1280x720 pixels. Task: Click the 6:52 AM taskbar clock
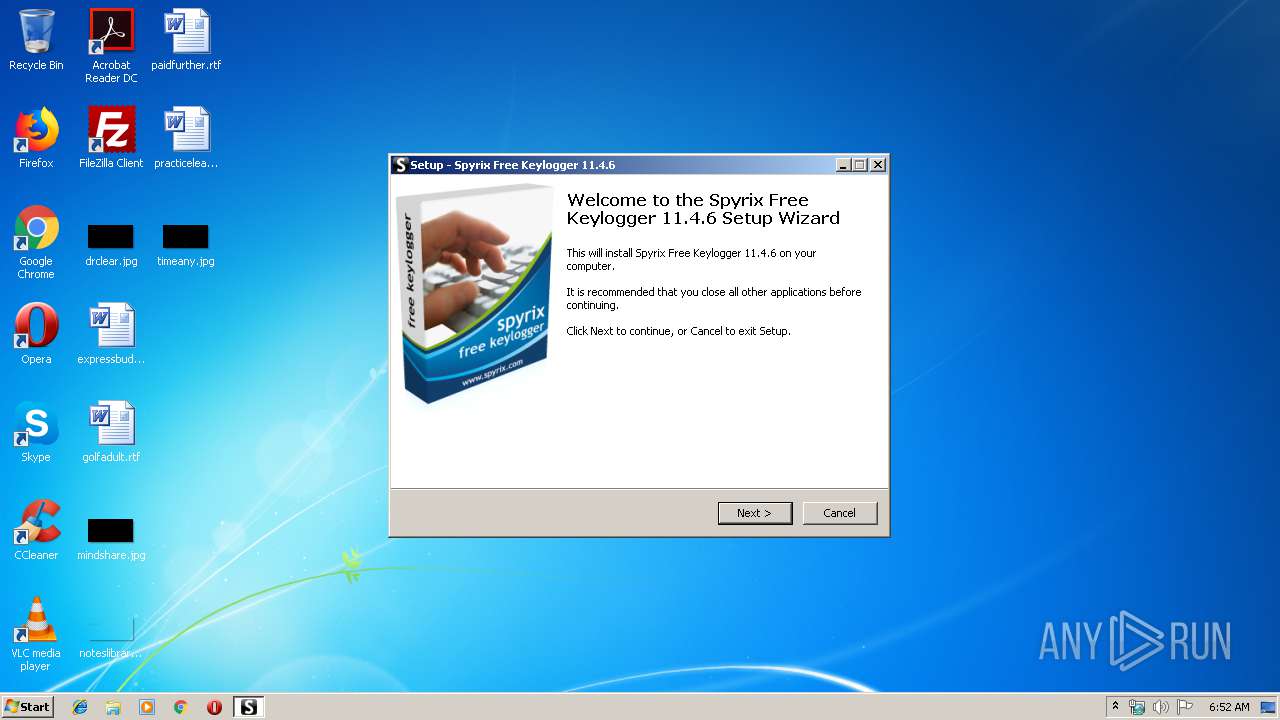tap(1229, 707)
